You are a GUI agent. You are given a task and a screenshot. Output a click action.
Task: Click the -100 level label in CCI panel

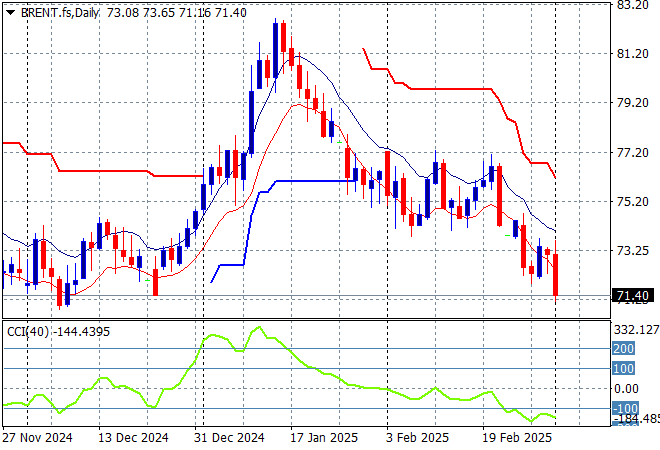624,409
